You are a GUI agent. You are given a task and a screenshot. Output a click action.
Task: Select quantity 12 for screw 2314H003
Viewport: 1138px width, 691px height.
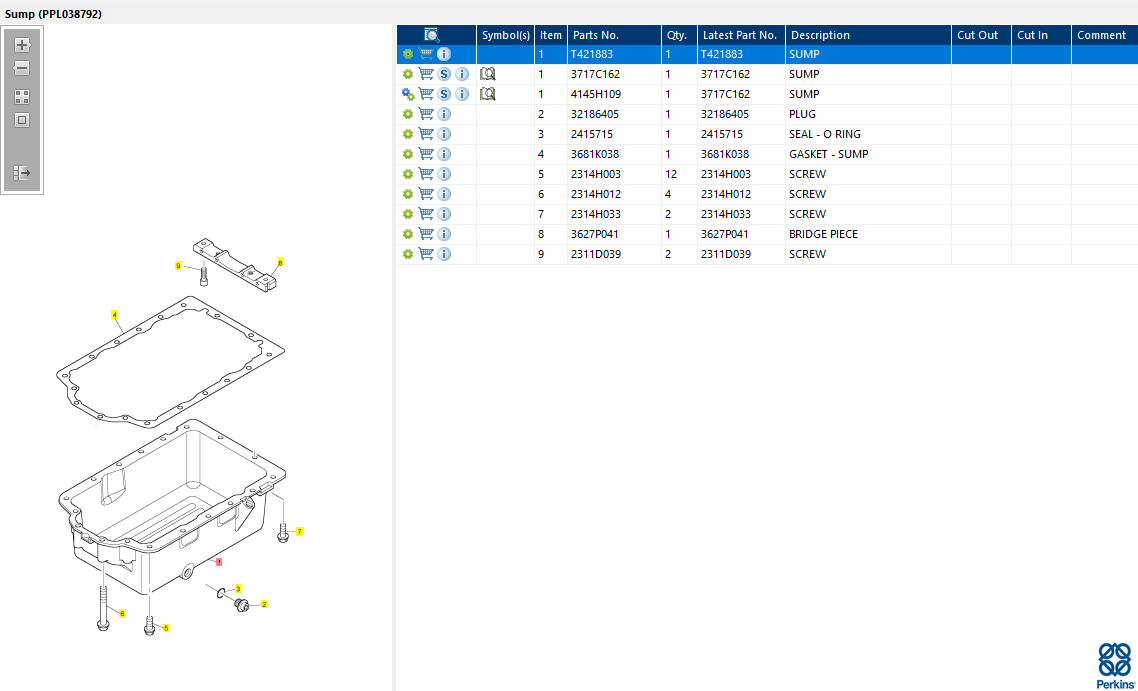671,174
